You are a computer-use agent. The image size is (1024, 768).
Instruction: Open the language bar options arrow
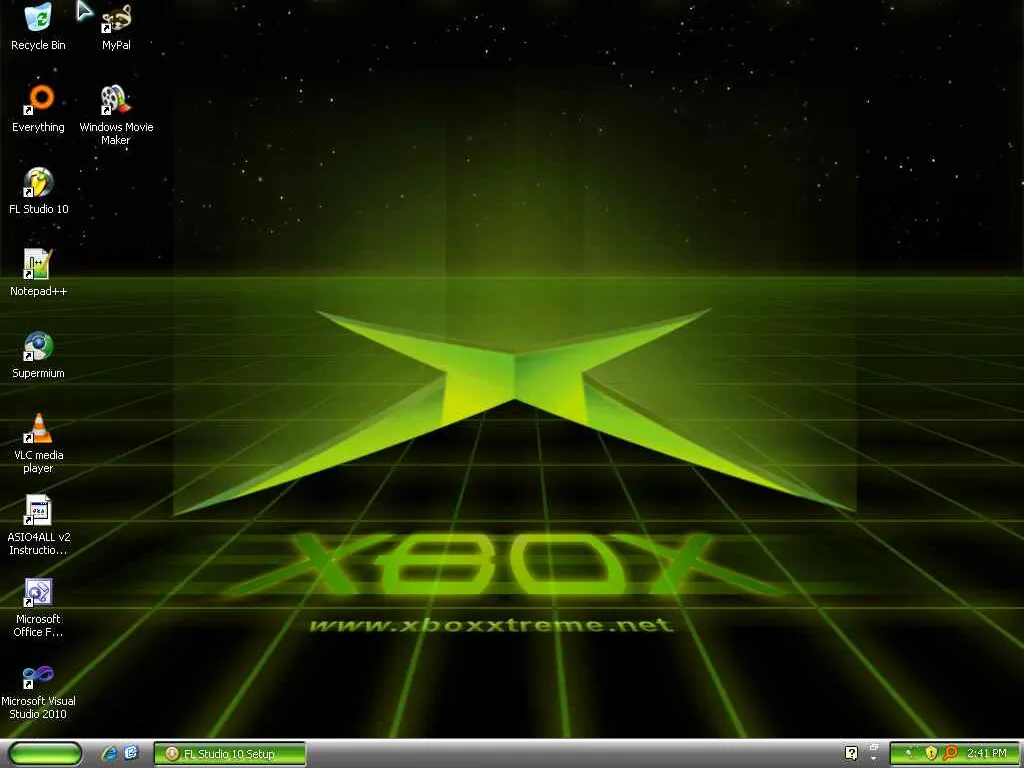874,759
